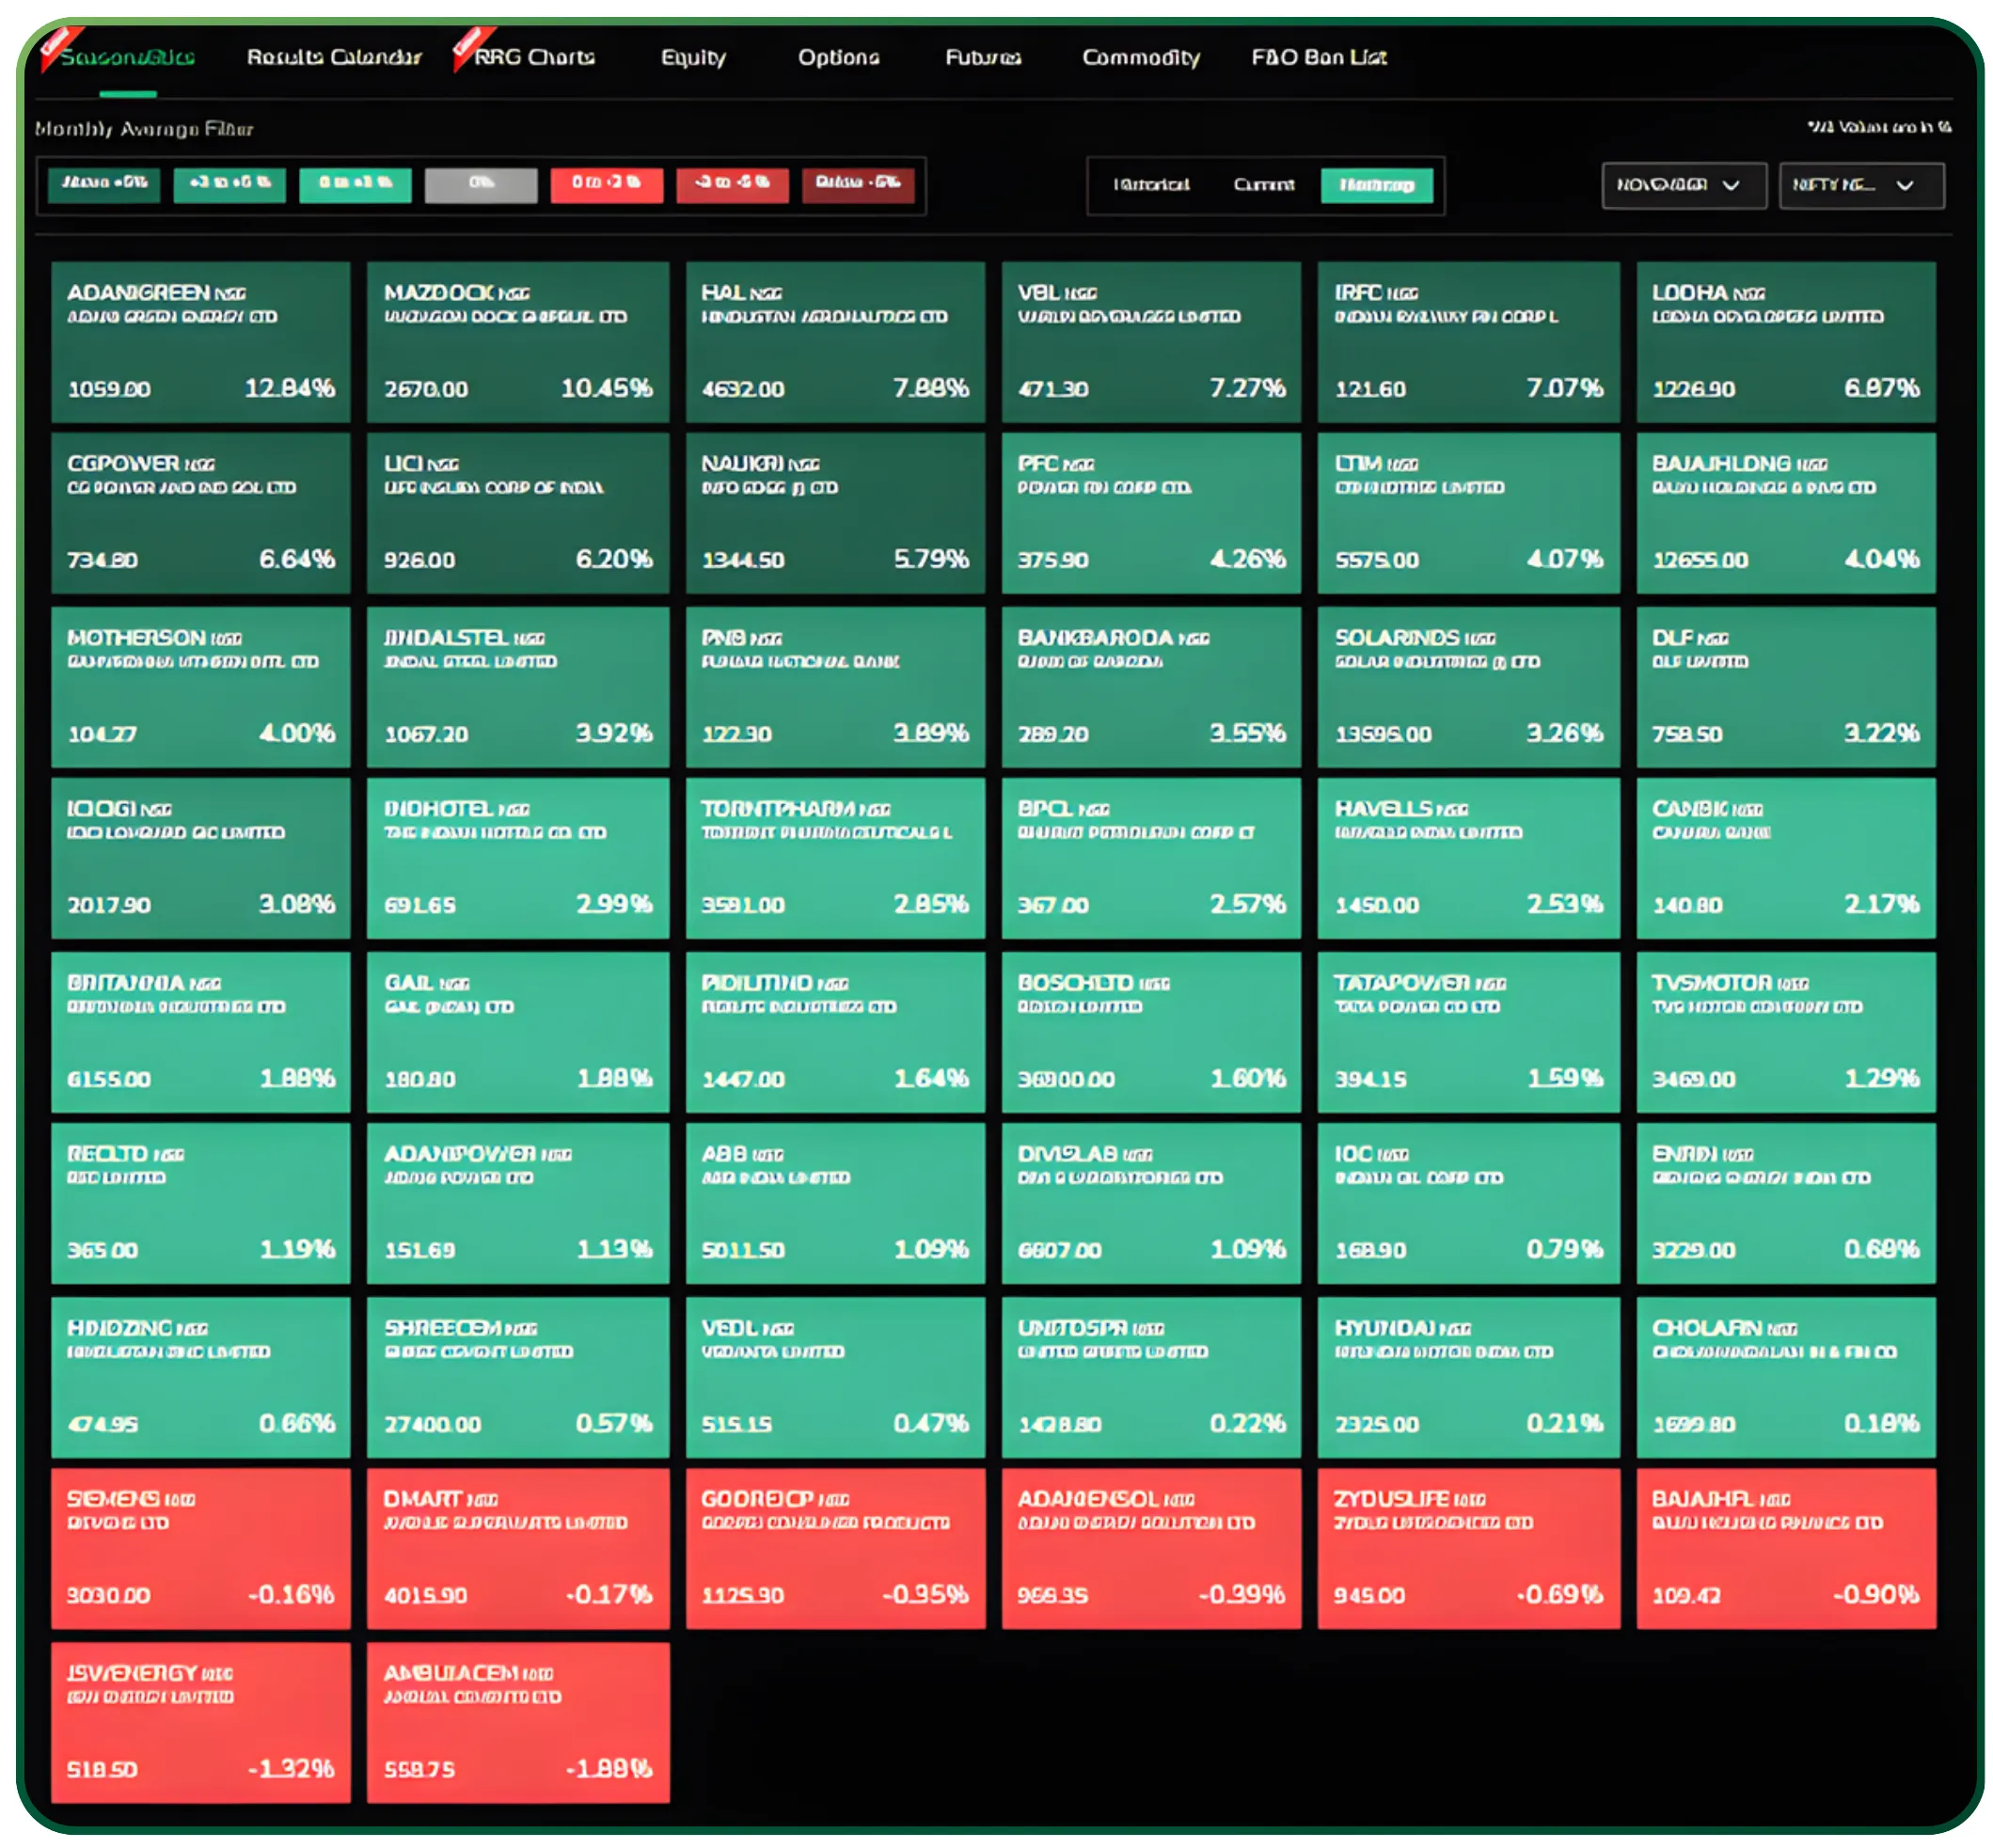Switch to Current view
The image size is (1993, 1848).
click(x=1262, y=184)
